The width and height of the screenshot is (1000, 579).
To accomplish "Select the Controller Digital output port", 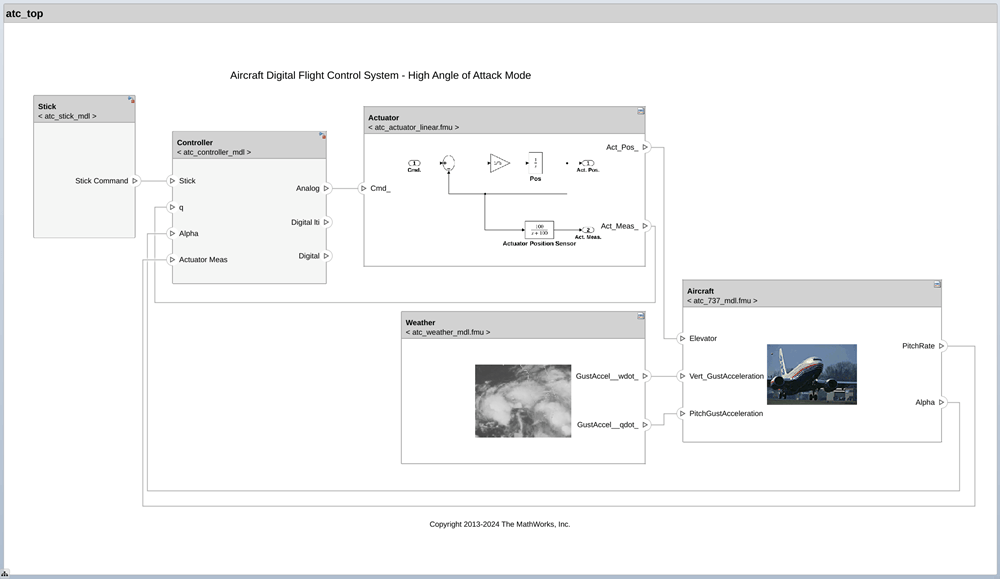I will 327,256.
